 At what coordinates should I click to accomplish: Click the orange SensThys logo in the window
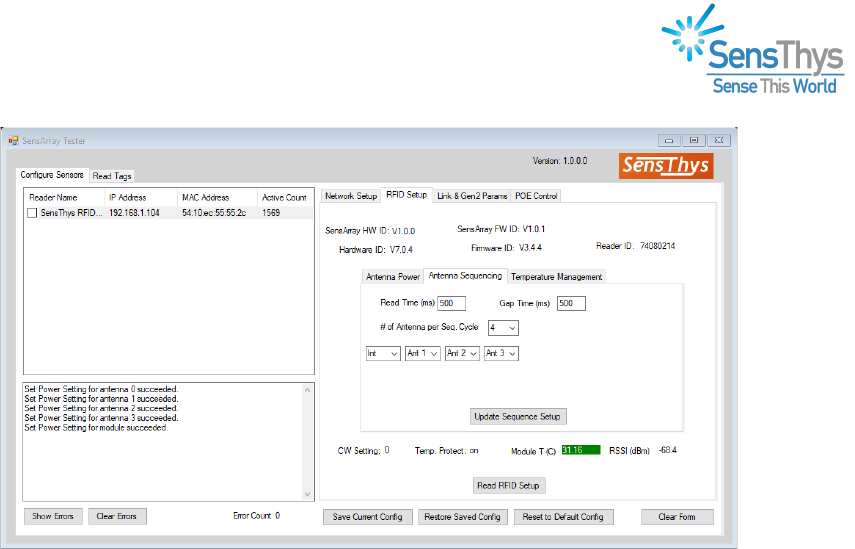click(x=666, y=166)
